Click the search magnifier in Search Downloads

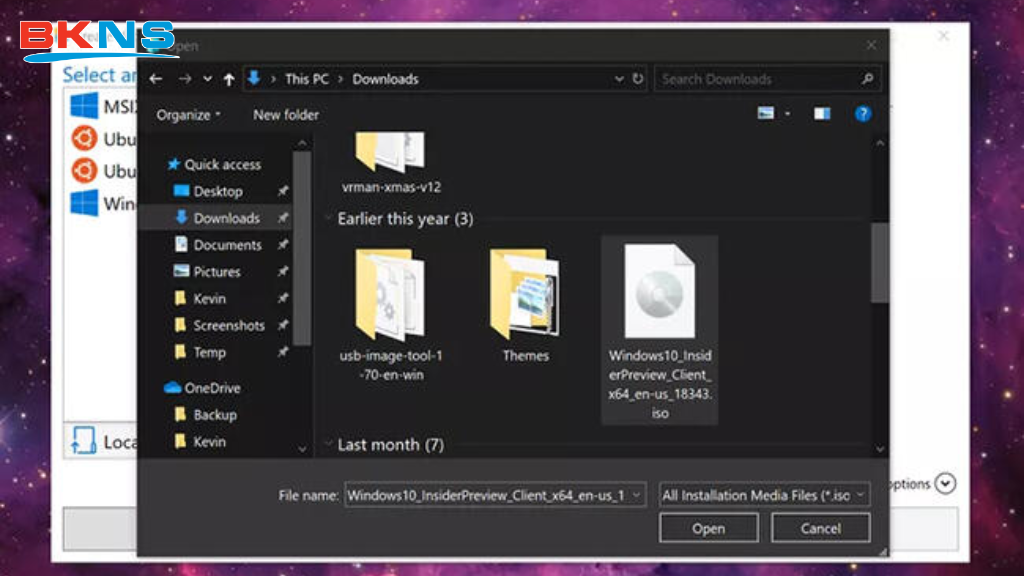click(869, 78)
